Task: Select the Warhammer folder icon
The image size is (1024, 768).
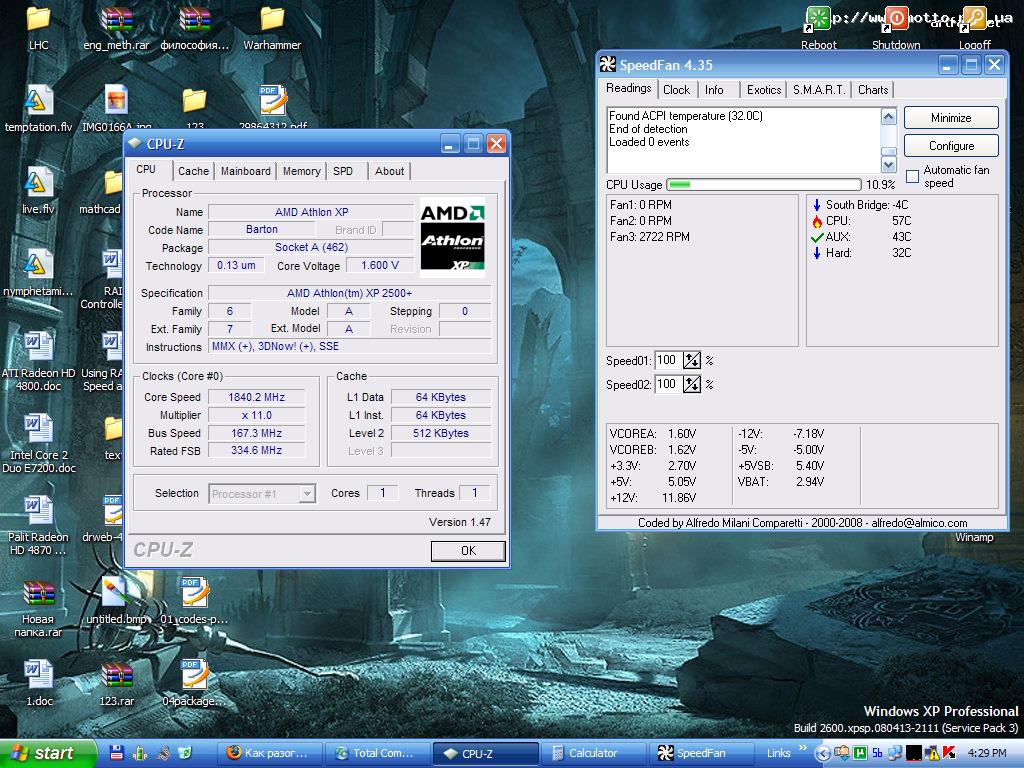Action: pos(272,18)
